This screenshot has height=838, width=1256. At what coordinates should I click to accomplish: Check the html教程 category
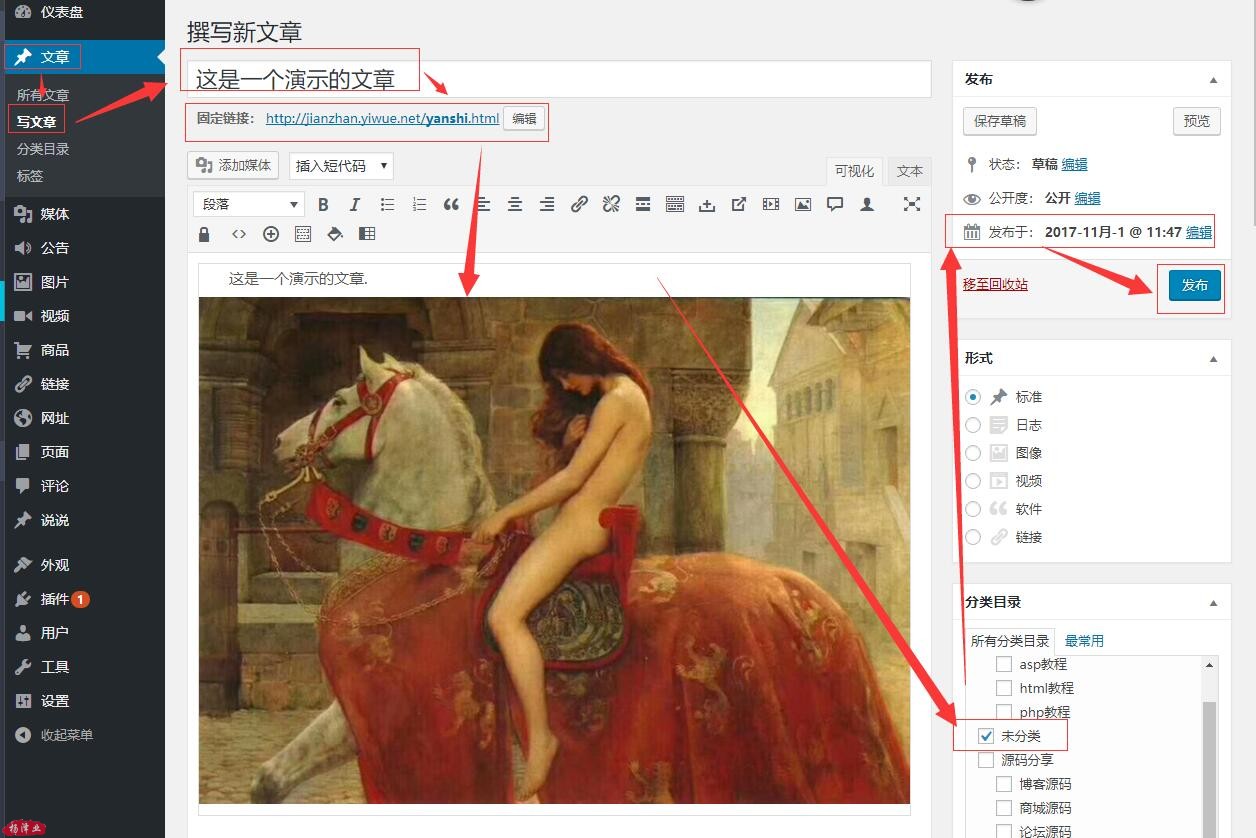1004,688
